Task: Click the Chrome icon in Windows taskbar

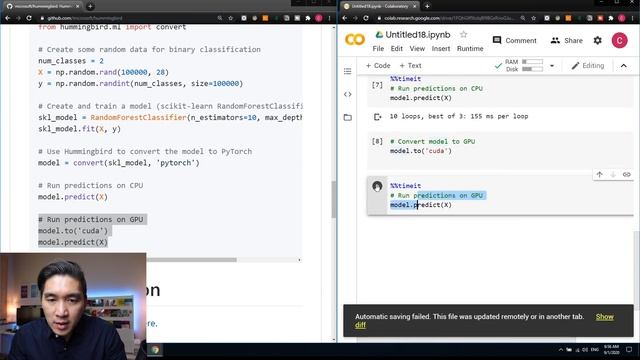Action: coord(155,350)
